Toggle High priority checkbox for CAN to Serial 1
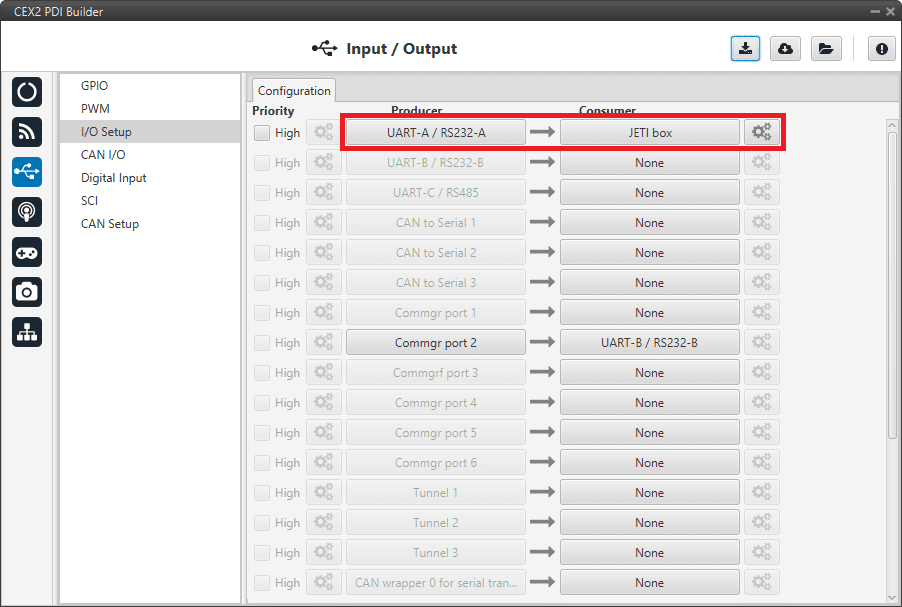 262,223
